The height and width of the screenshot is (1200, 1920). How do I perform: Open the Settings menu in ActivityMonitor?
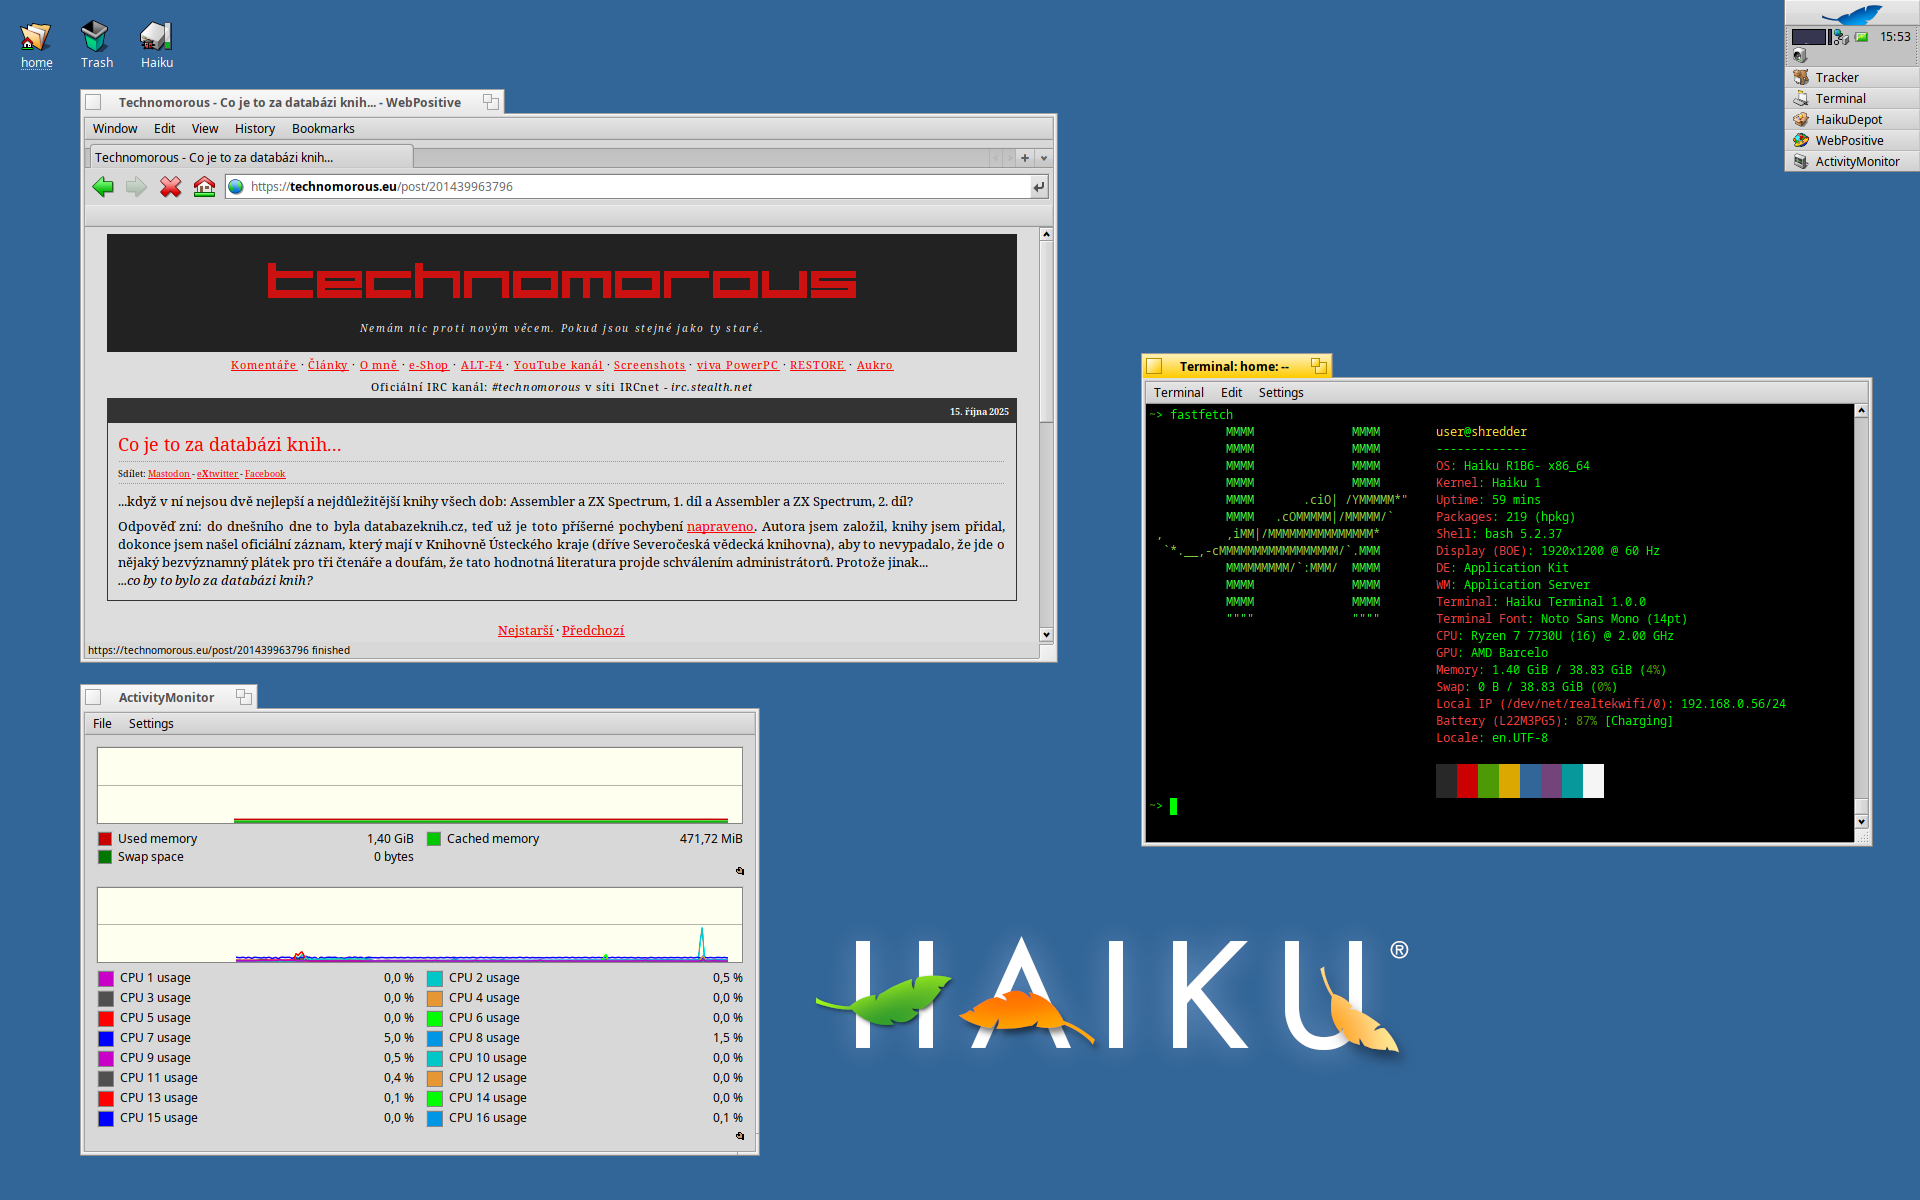click(151, 724)
